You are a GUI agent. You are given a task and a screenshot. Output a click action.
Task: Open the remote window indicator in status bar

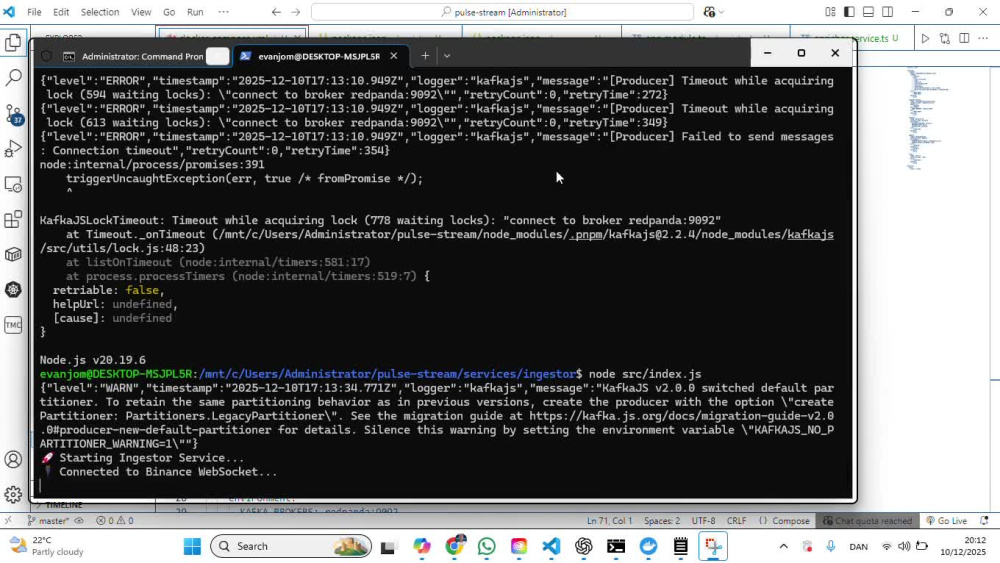pyautogui.click(x=8, y=521)
